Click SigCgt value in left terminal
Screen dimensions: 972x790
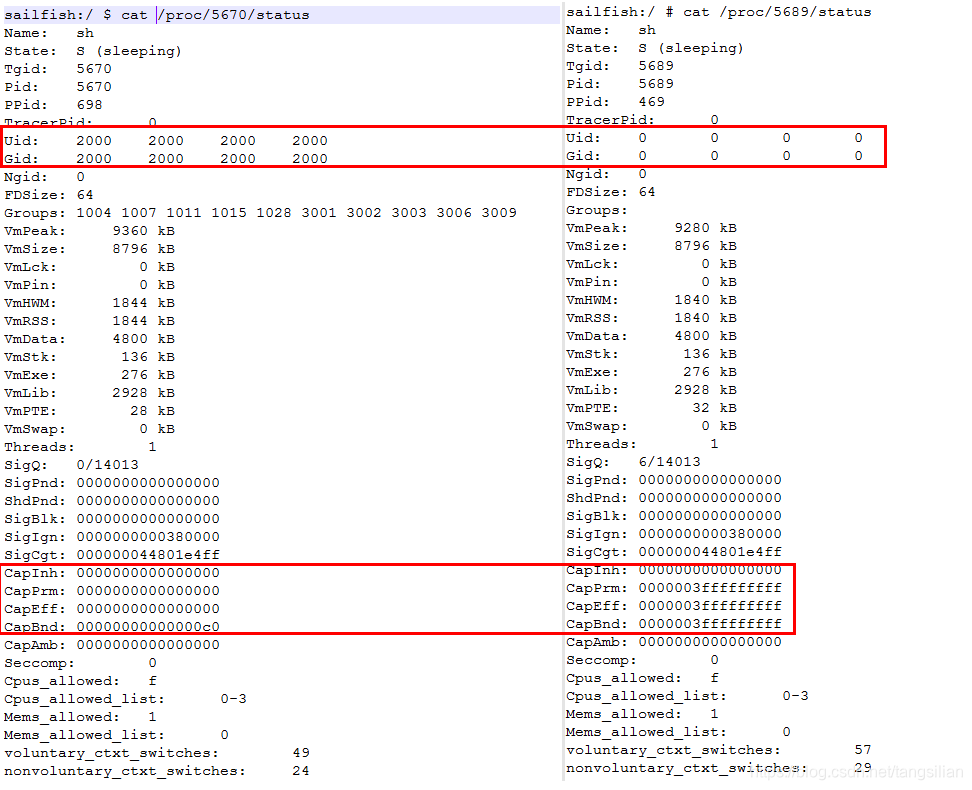click(x=148, y=554)
